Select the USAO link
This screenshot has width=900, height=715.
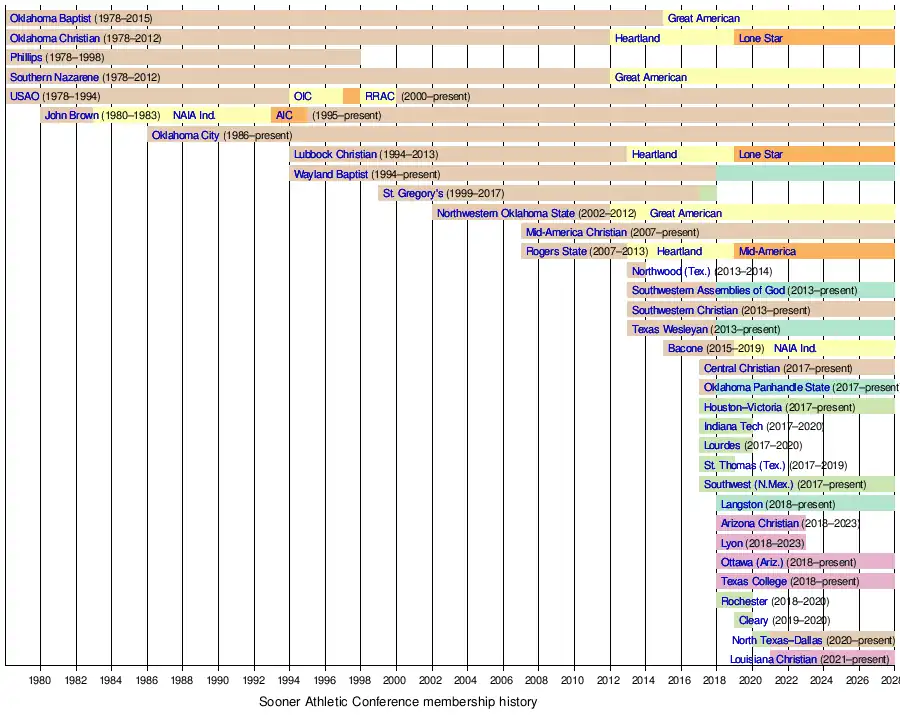[x=24, y=96]
